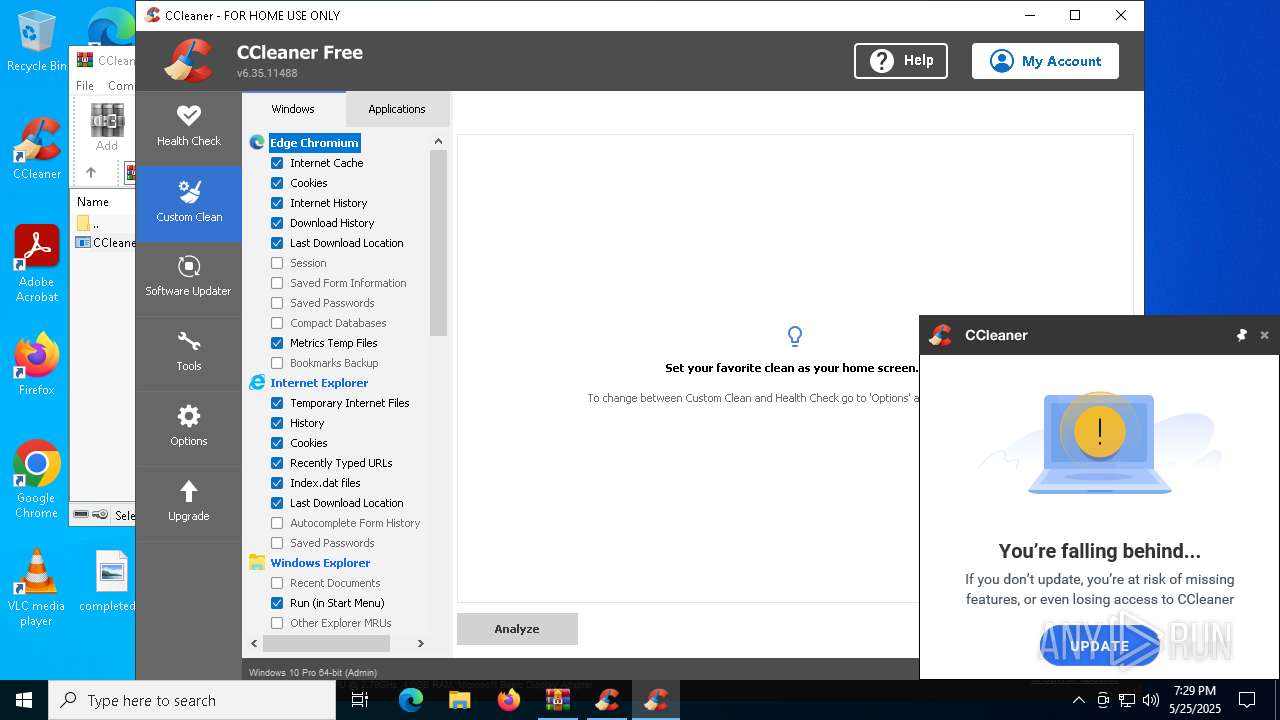Open WinRAR from the taskbar
The width and height of the screenshot is (1280, 720).
[557, 700]
